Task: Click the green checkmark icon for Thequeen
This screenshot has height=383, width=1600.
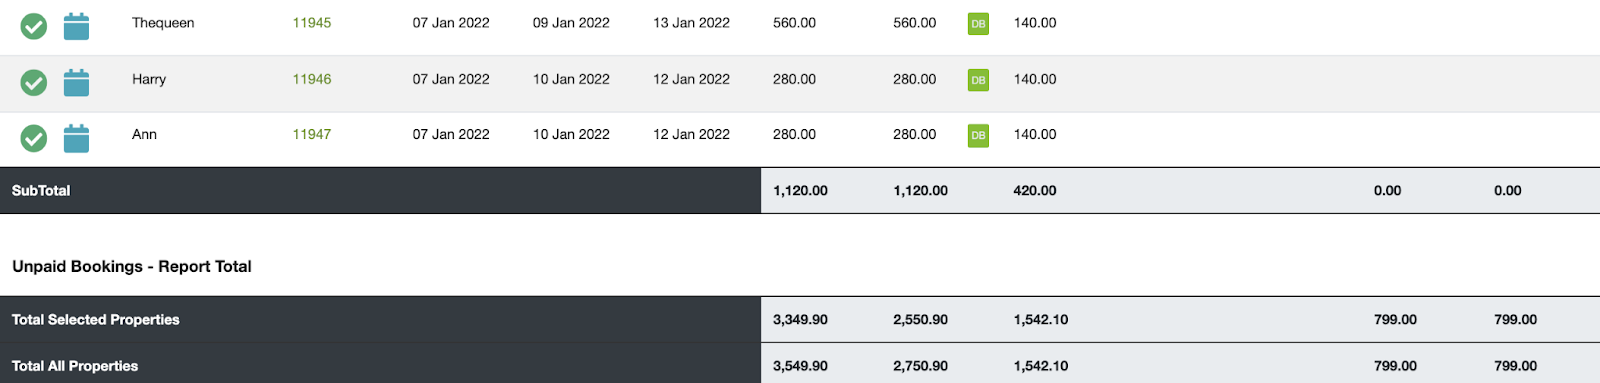Action: click(x=34, y=27)
